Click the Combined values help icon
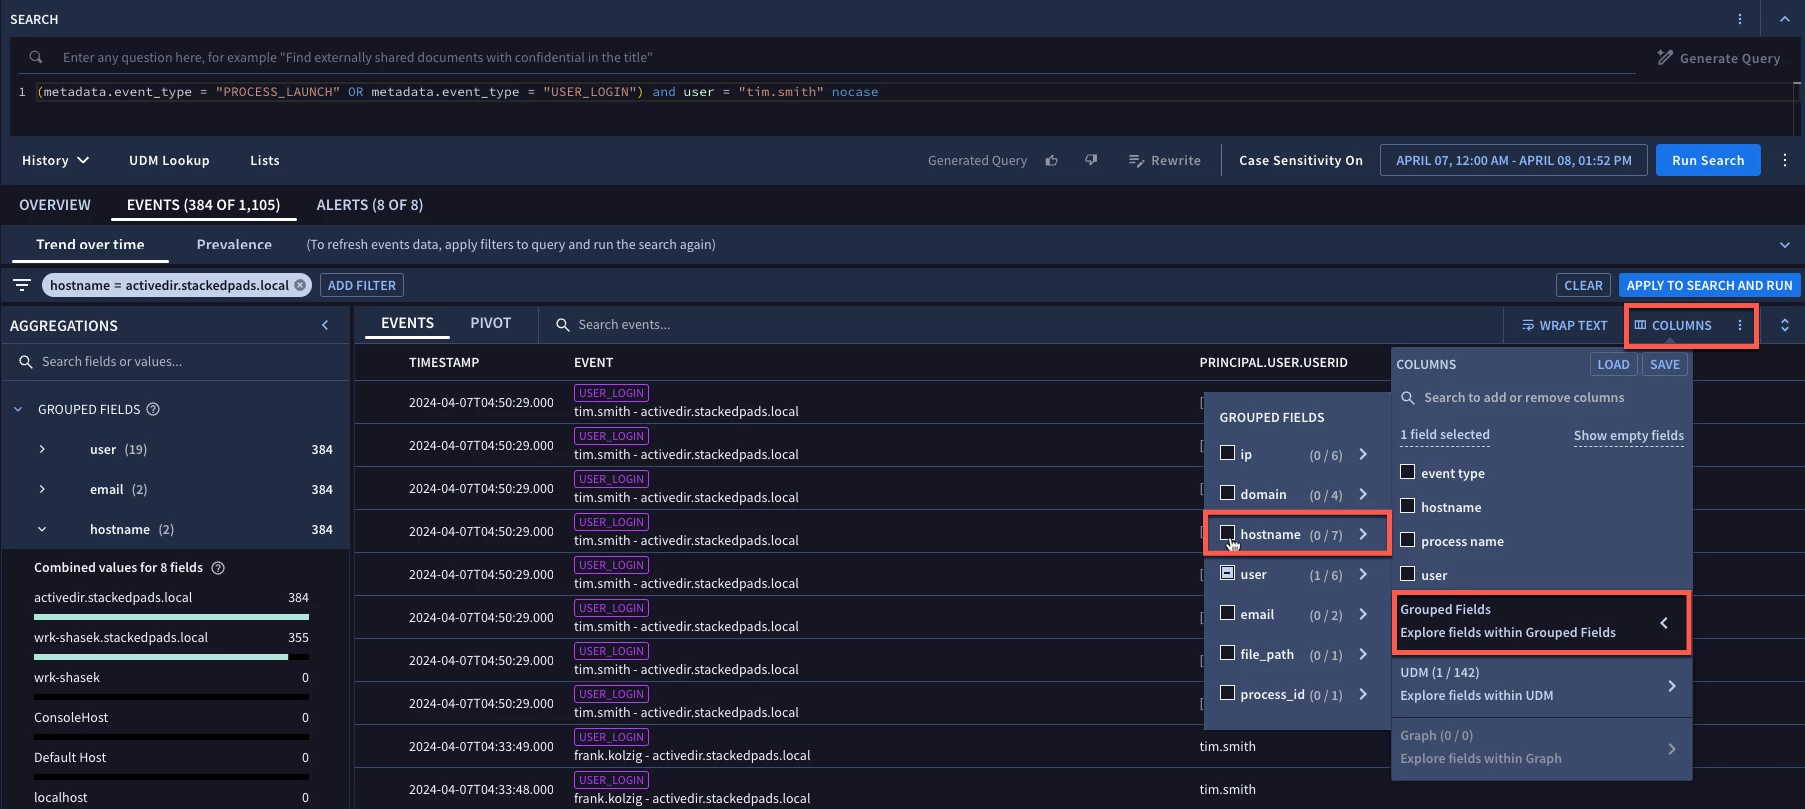Viewport: 1805px width, 809px height. point(218,567)
